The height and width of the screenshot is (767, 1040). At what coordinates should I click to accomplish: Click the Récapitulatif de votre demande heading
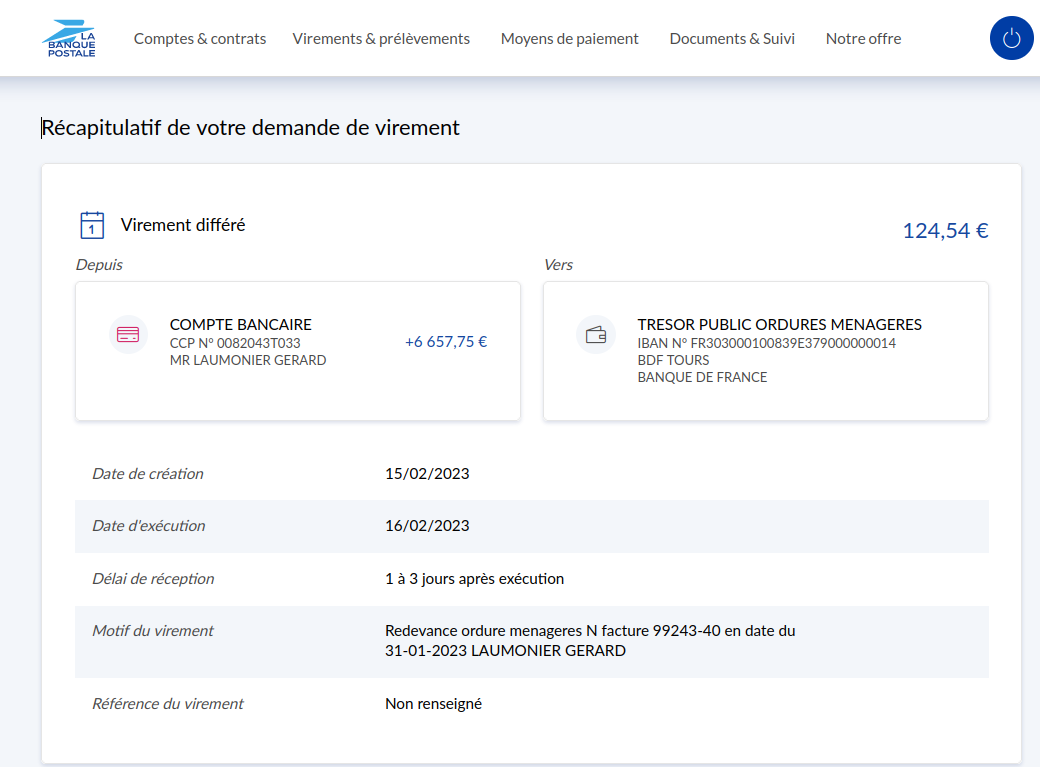tap(251, 128)
